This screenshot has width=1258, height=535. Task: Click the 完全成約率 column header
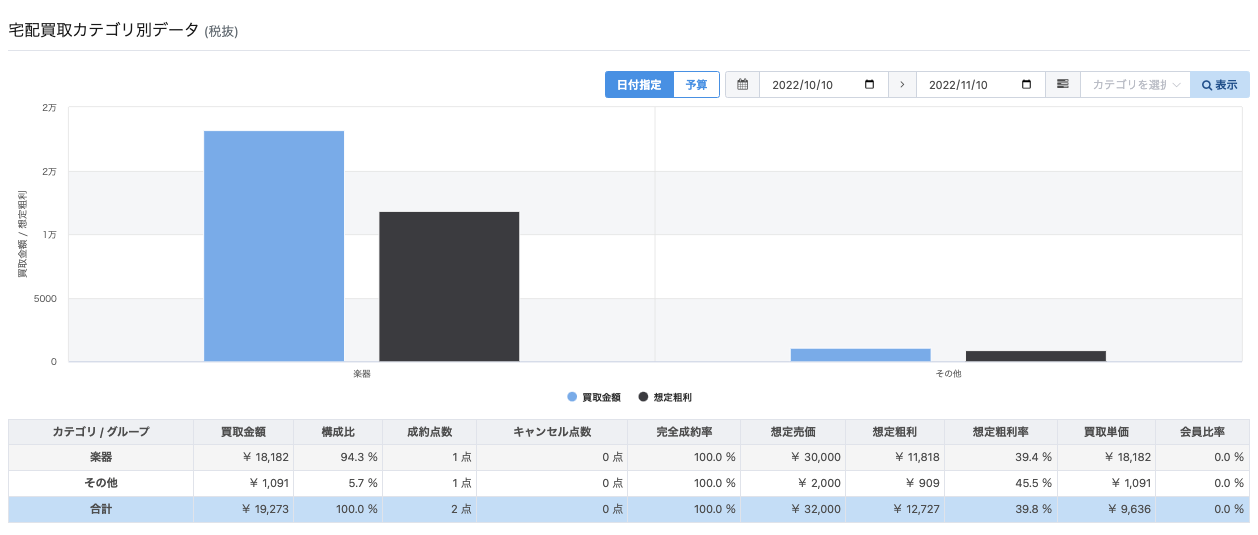tap(685, 432)
